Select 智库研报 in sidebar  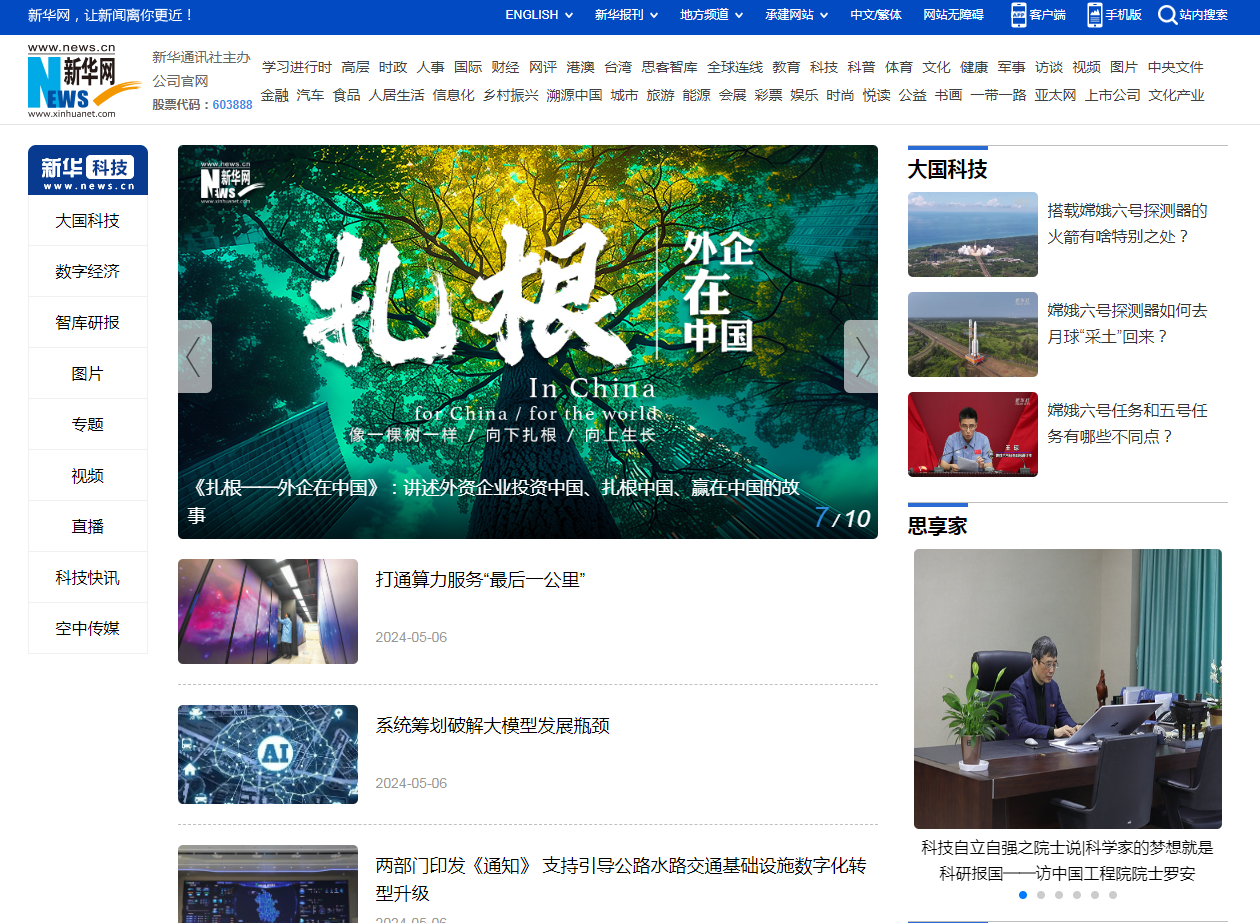[88, 323]
